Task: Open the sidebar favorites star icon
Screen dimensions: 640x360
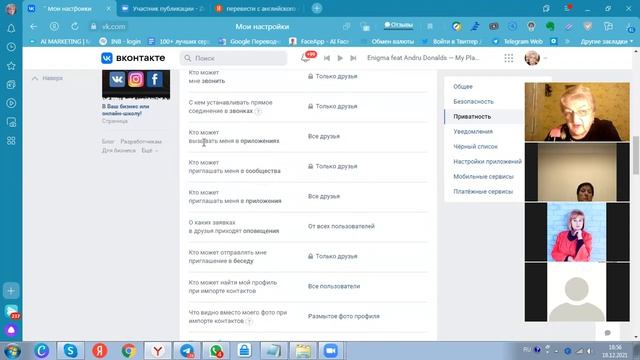Action: point(11,66)
